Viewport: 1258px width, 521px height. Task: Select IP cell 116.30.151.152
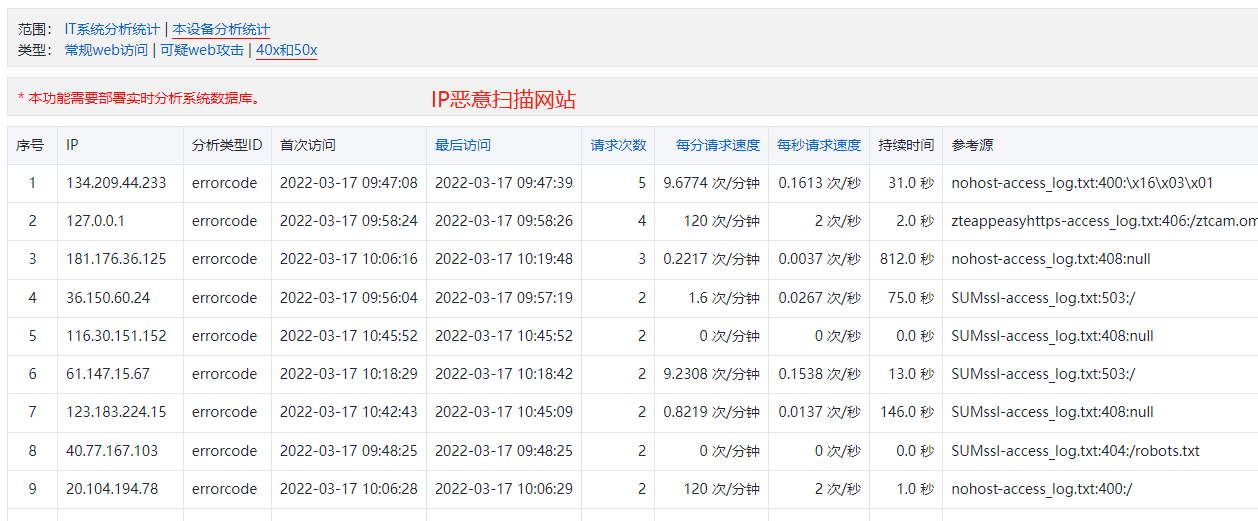point(116,336)
